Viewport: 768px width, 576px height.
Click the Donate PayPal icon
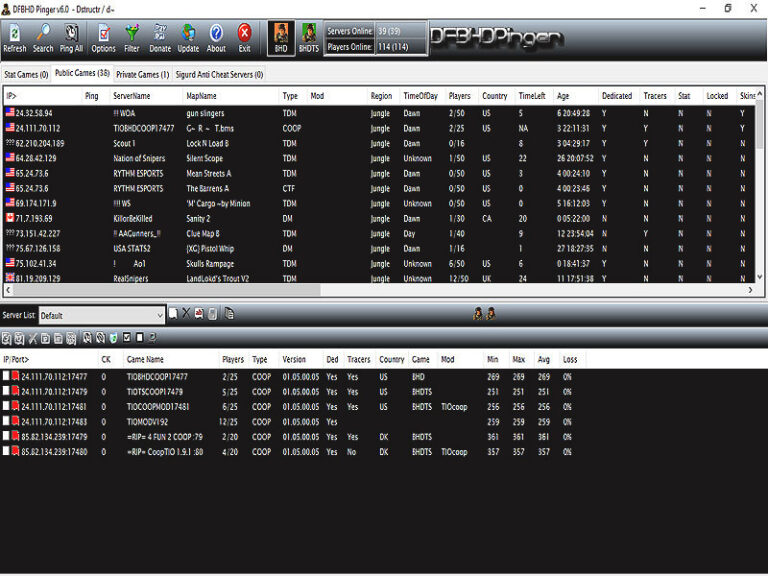pyautogui.click(x=160, y=38)
